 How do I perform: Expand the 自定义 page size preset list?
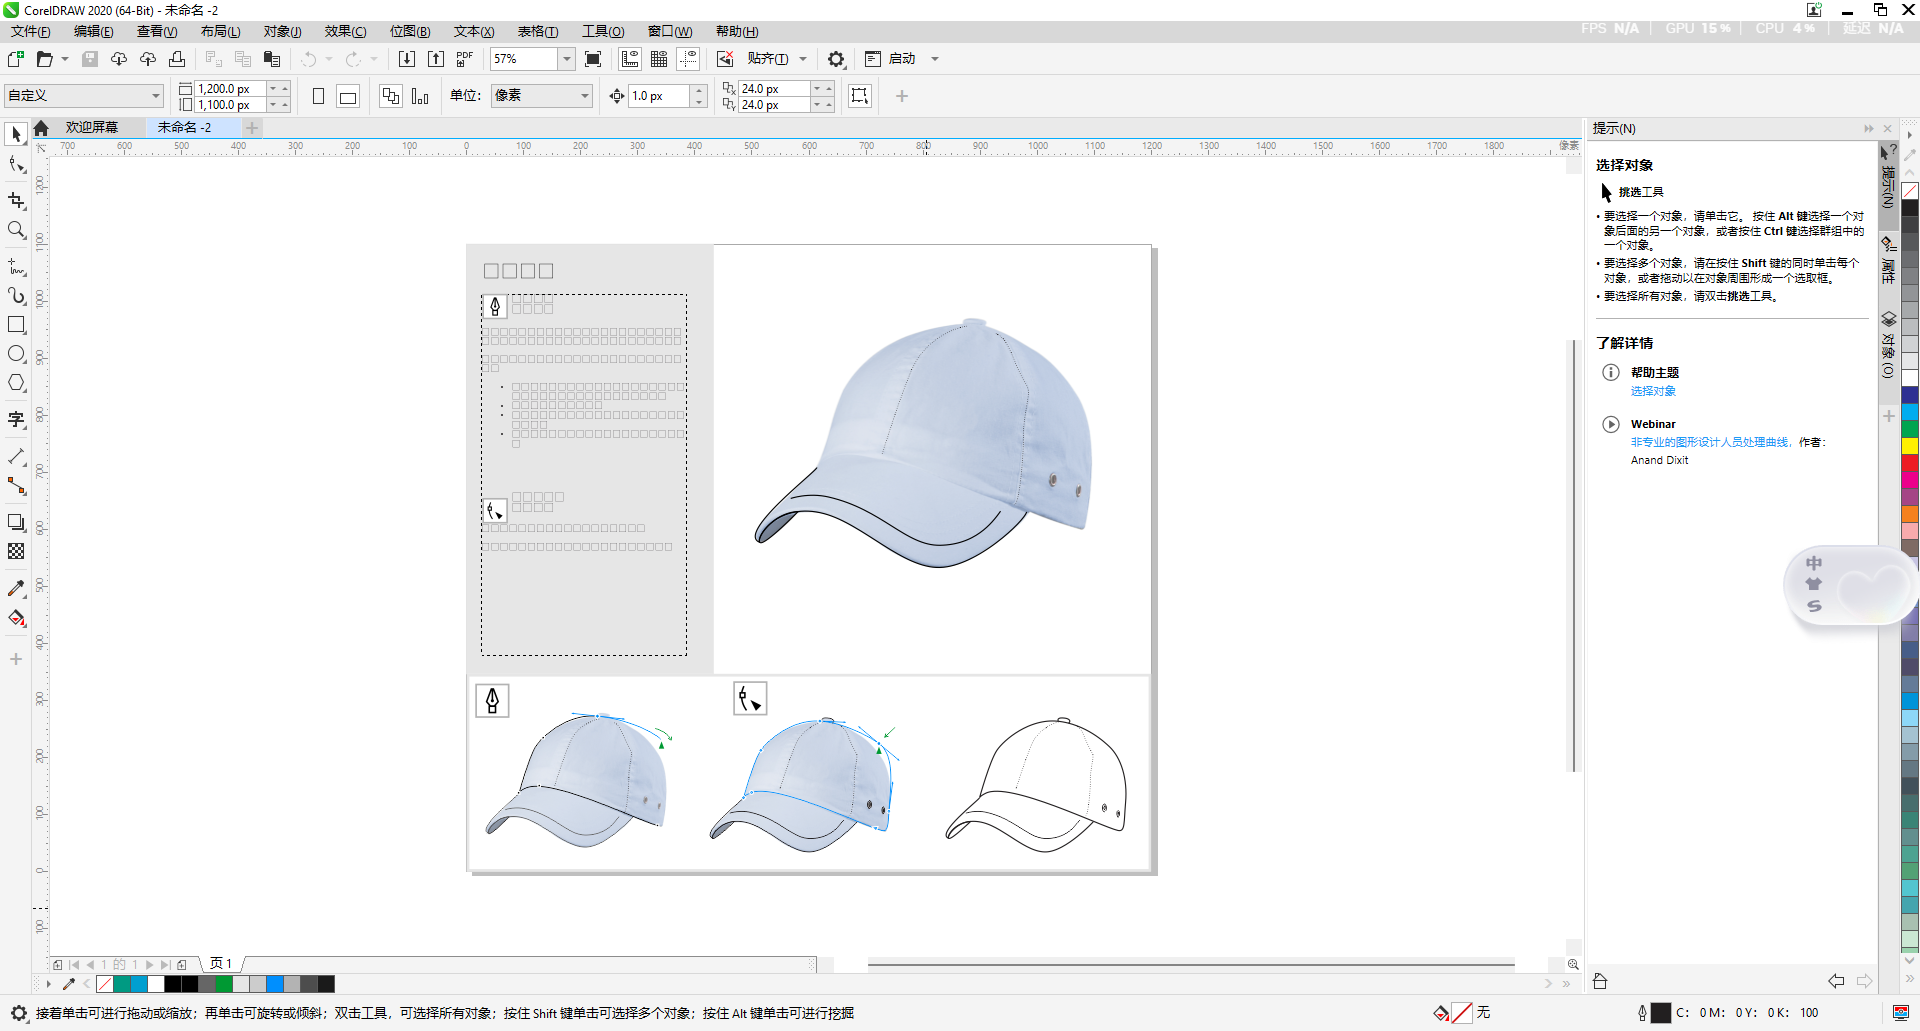pyautogui.click(x=155, y=95)
